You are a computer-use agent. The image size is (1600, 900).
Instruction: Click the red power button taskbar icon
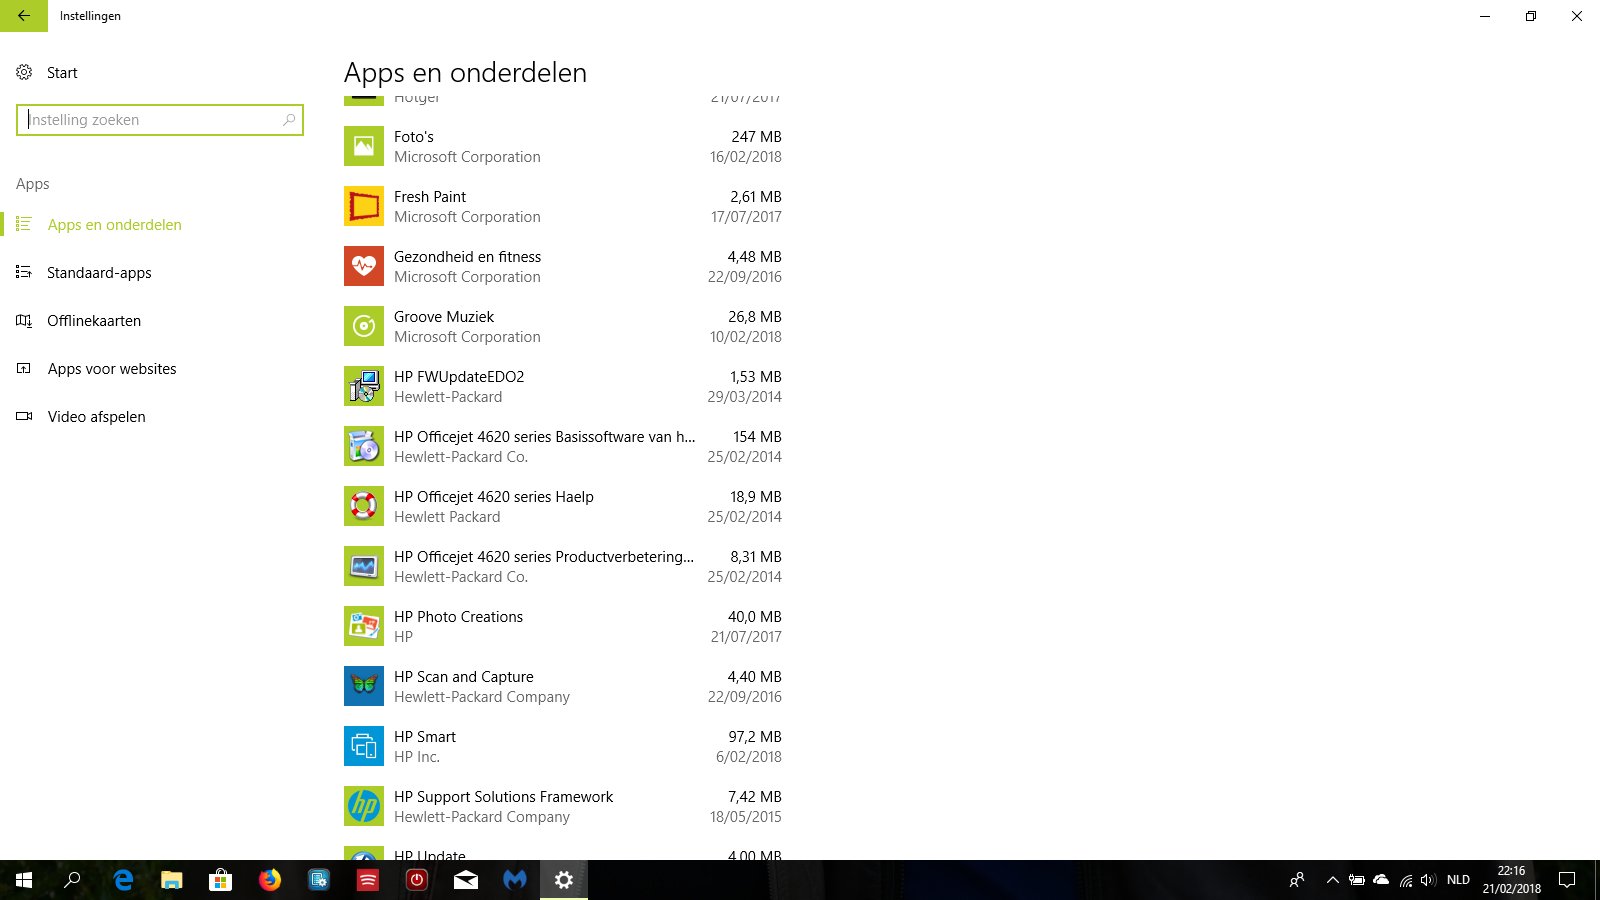coord(417,880)
